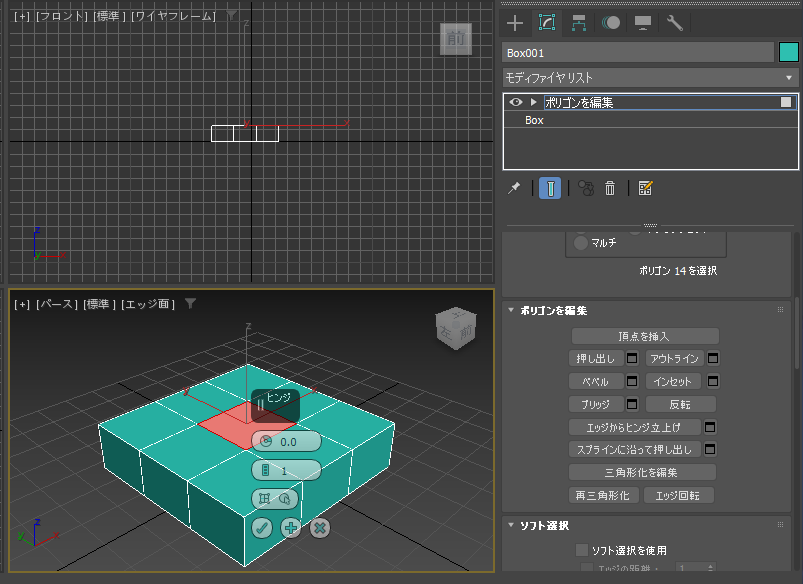
Task: Open ベベル settings box icon
Action: [x=632, y=381]
